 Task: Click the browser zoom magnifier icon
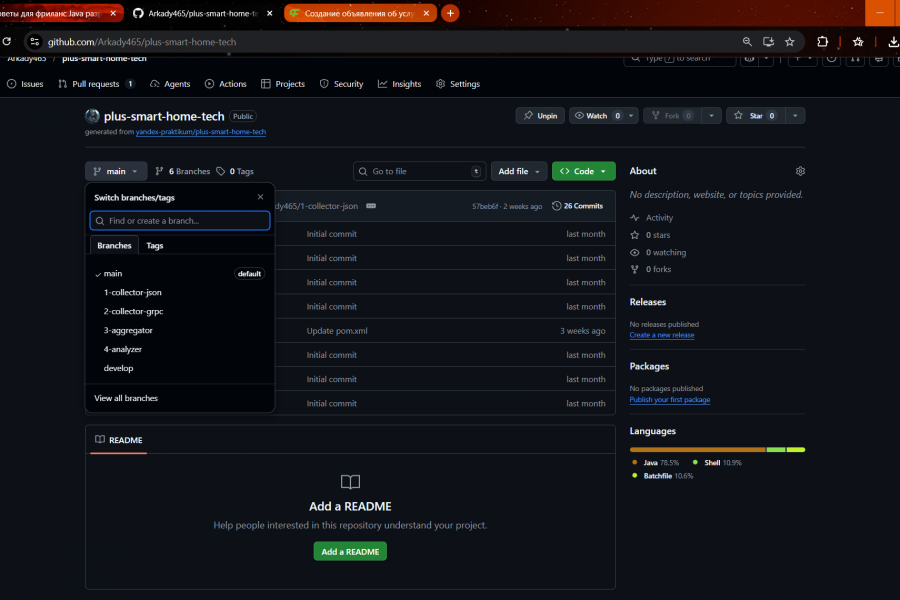click(747, 41)
